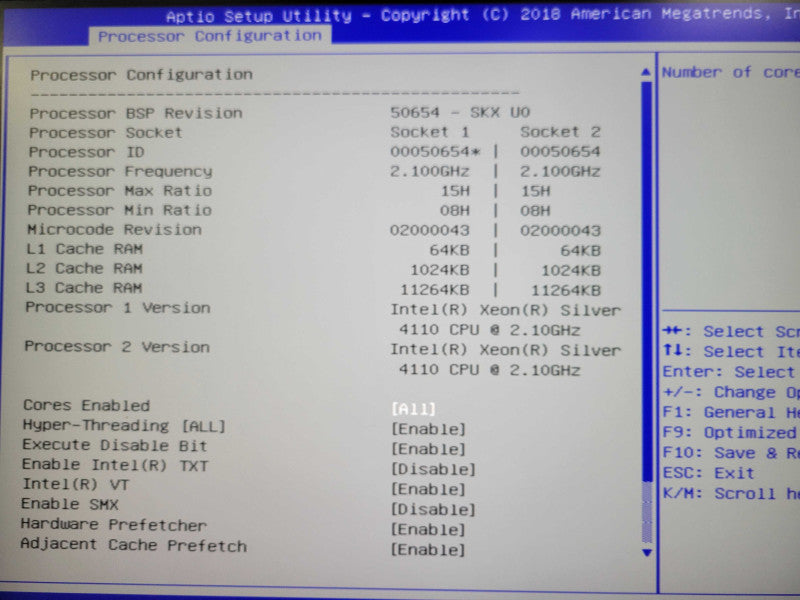Click the Microcode Revision label

[114, 230]
